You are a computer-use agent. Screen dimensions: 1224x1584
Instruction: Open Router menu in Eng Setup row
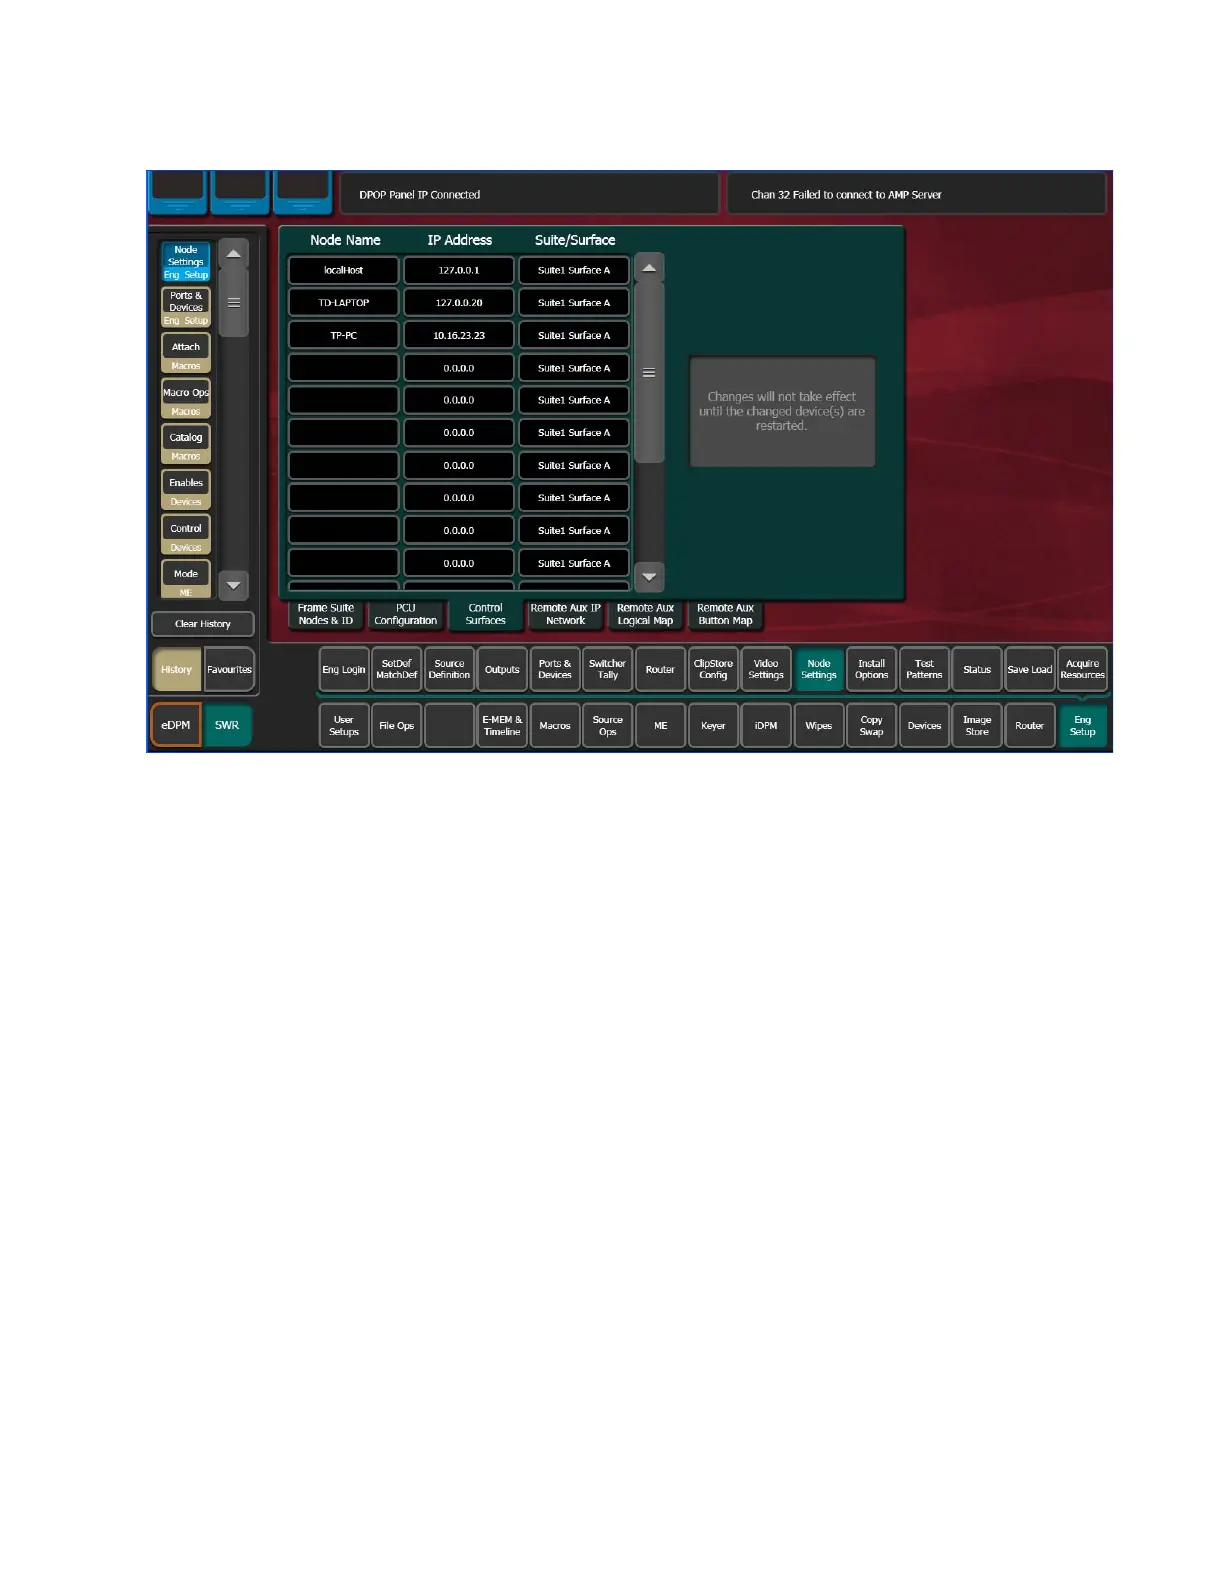[660, 669]
